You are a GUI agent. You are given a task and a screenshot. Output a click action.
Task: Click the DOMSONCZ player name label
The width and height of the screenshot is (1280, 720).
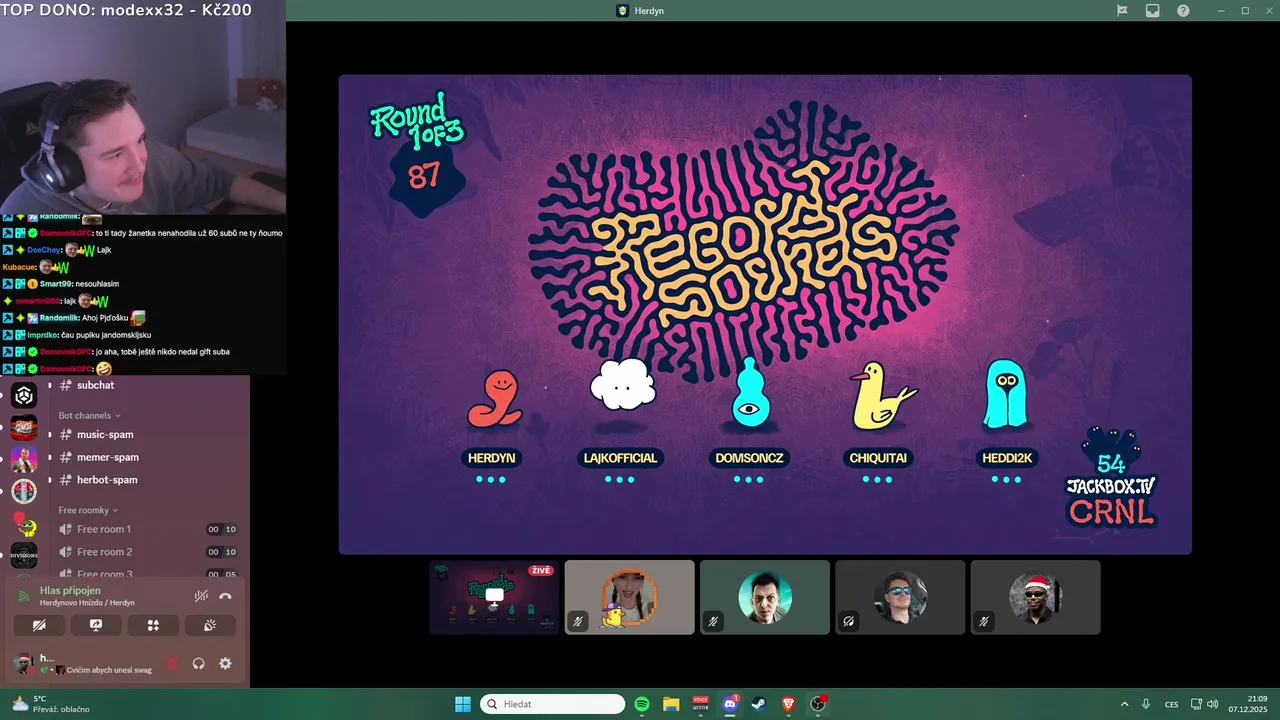pyautogui.click(x=749, y=458)
